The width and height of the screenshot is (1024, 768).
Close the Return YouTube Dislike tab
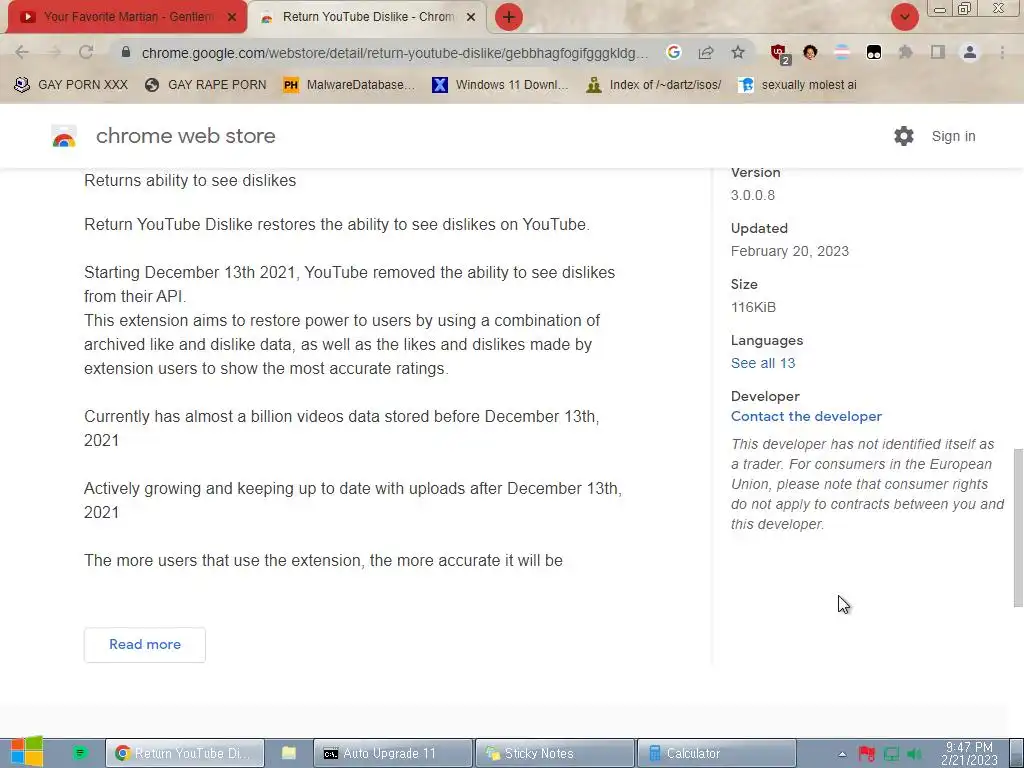point(471,18)
